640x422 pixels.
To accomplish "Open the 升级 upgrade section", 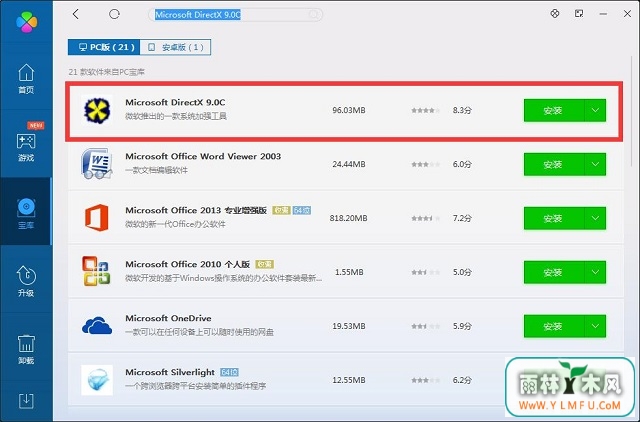I will point(26,281).
